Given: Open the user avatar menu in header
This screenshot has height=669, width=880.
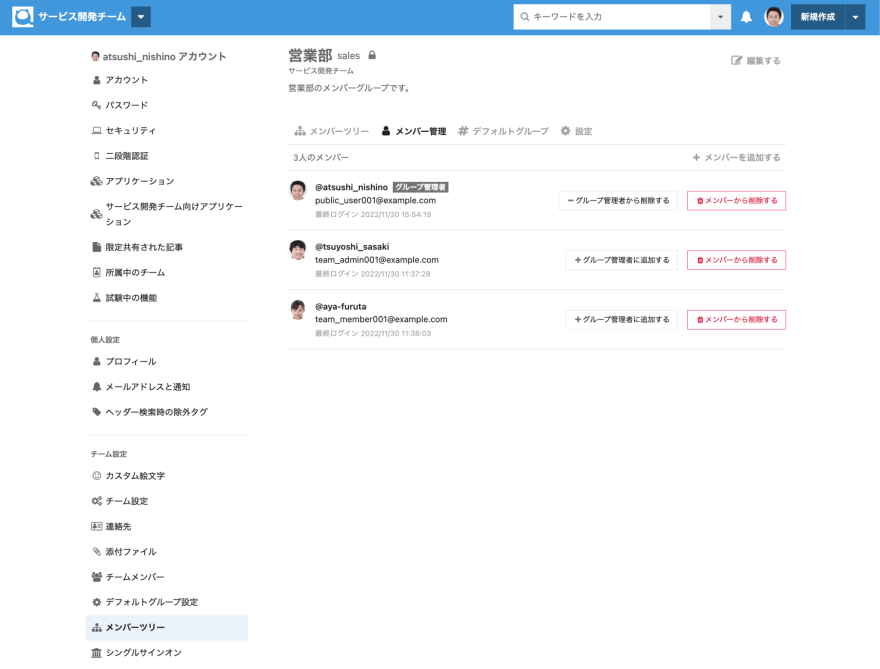Looking at the screenshot, I should (x=774, y=17).
